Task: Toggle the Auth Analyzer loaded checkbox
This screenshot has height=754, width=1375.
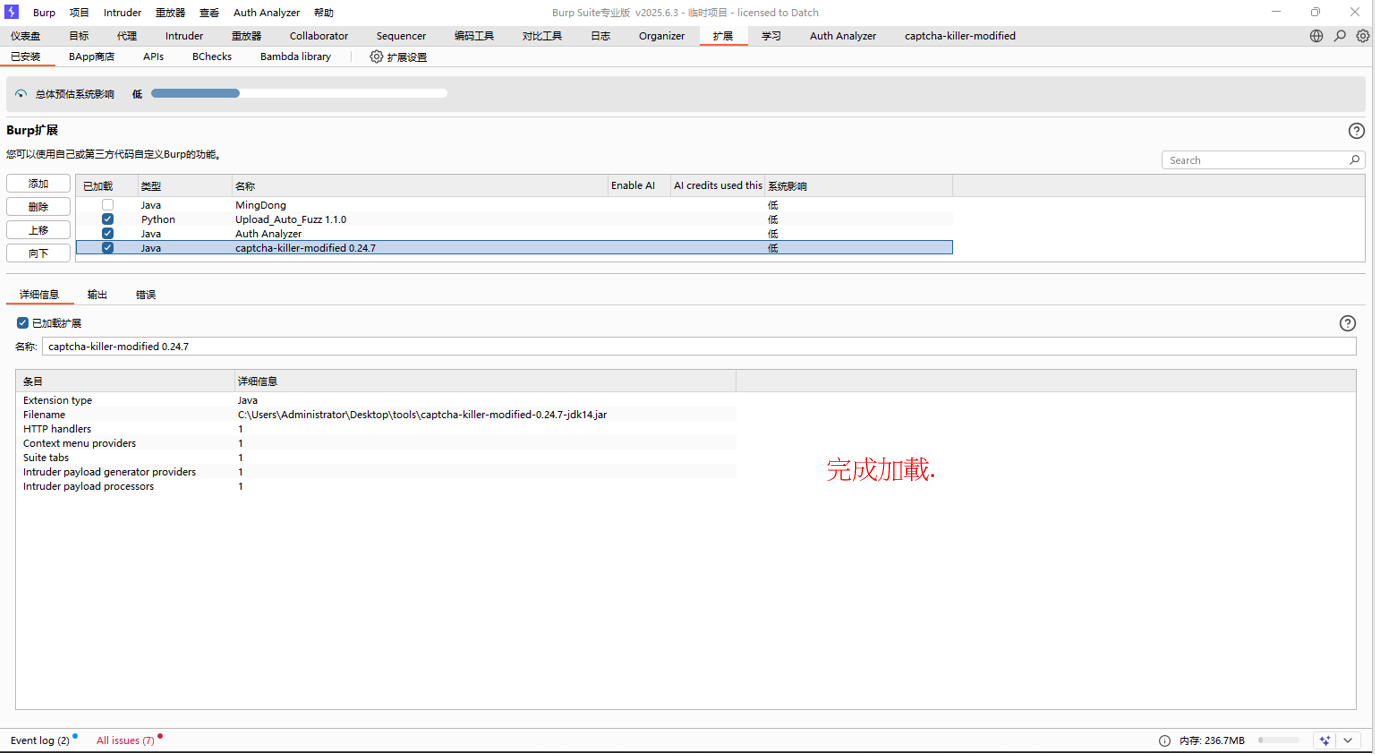Action: pos(108,233)
